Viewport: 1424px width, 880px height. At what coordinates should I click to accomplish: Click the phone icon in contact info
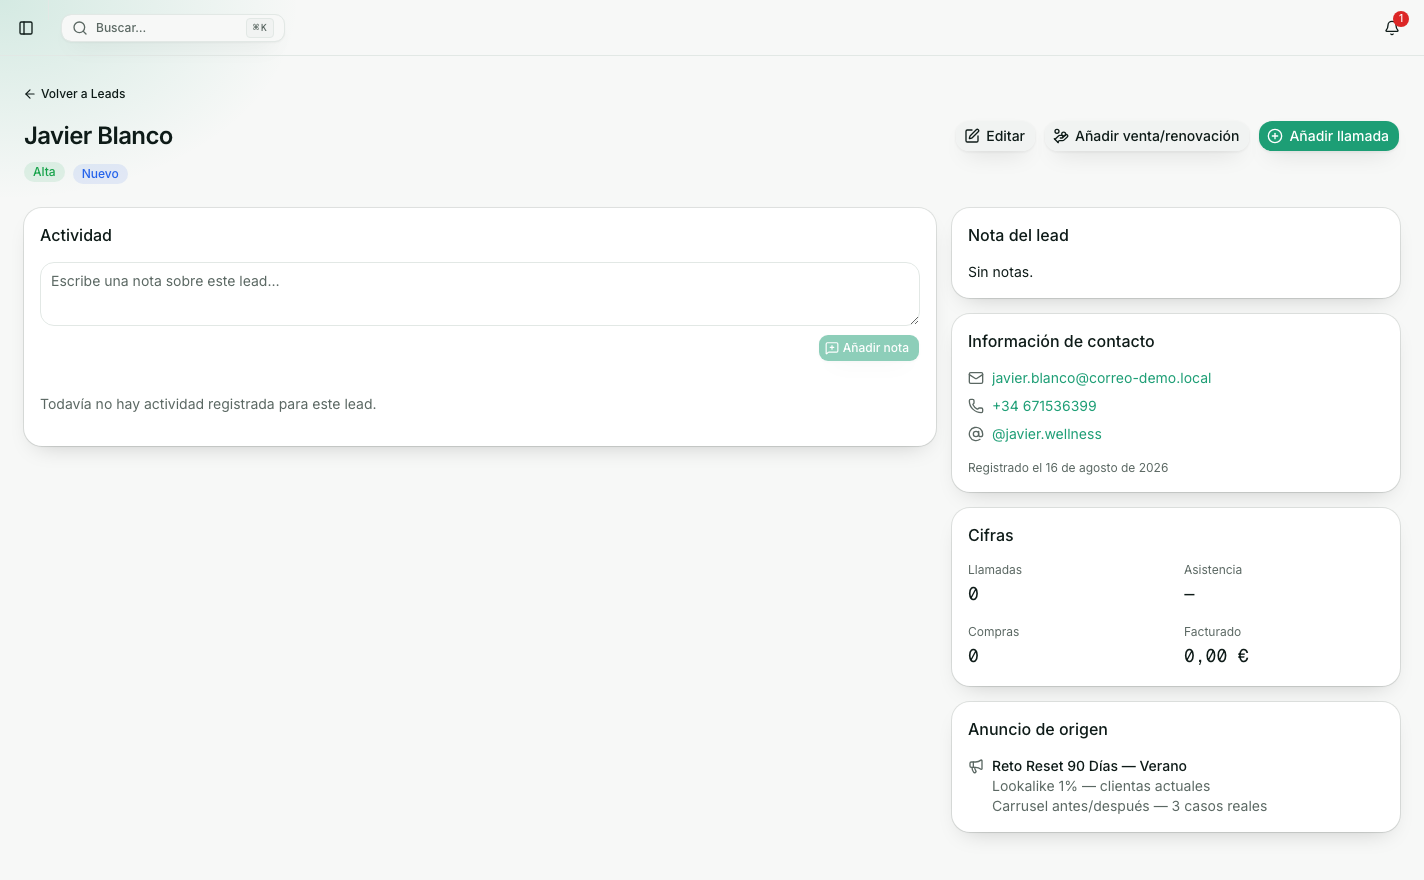[976, 406]
